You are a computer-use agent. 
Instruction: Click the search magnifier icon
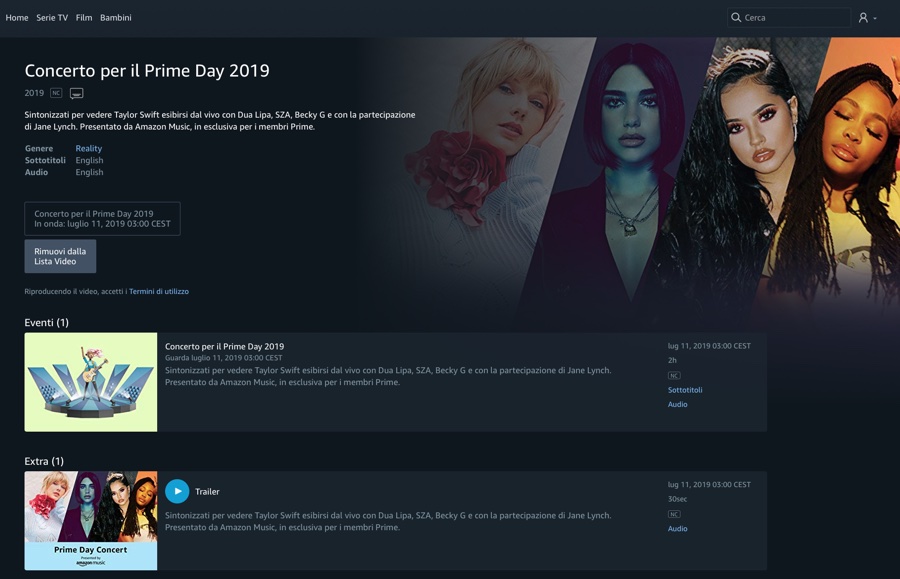[736, 18]
